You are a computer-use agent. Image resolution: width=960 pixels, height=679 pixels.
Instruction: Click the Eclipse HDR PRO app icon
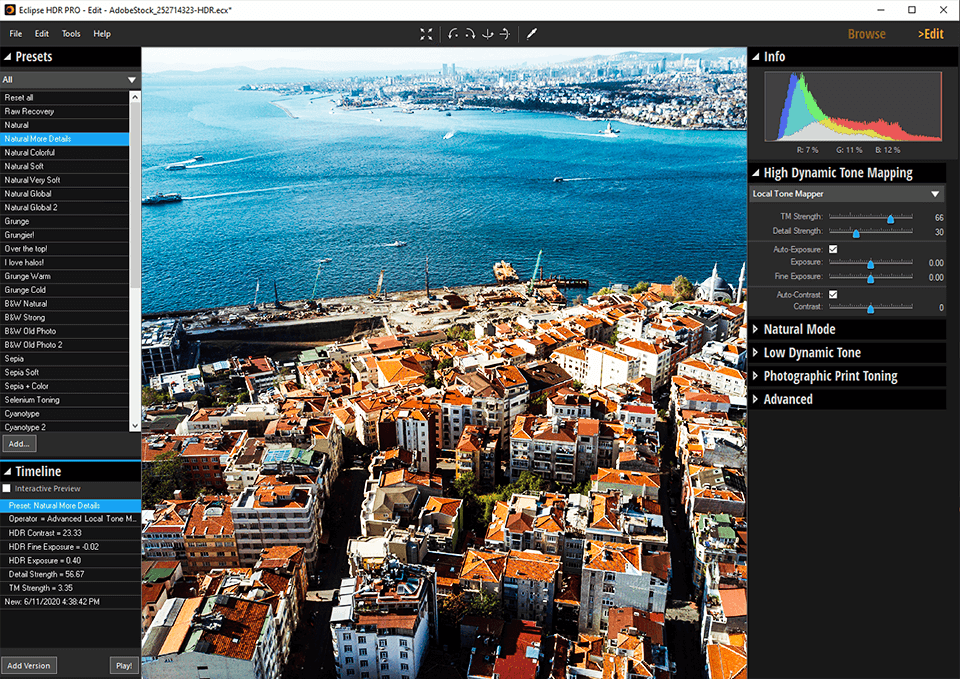click(10, 9)
